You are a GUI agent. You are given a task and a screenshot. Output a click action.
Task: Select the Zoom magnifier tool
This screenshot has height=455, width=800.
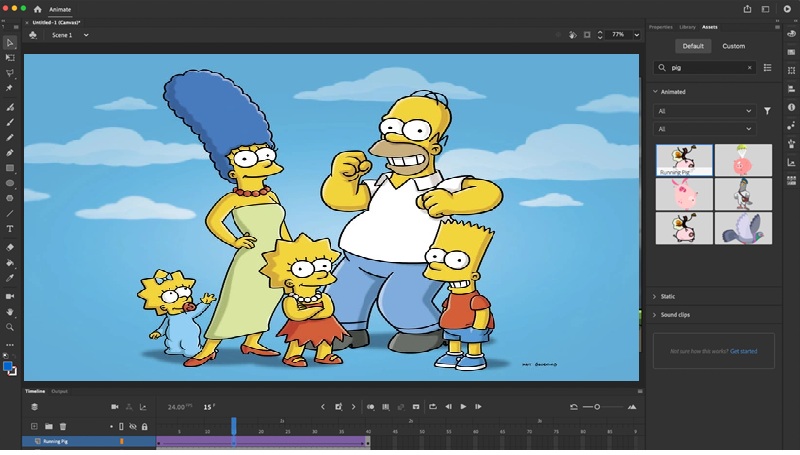[x=10, y=327]
